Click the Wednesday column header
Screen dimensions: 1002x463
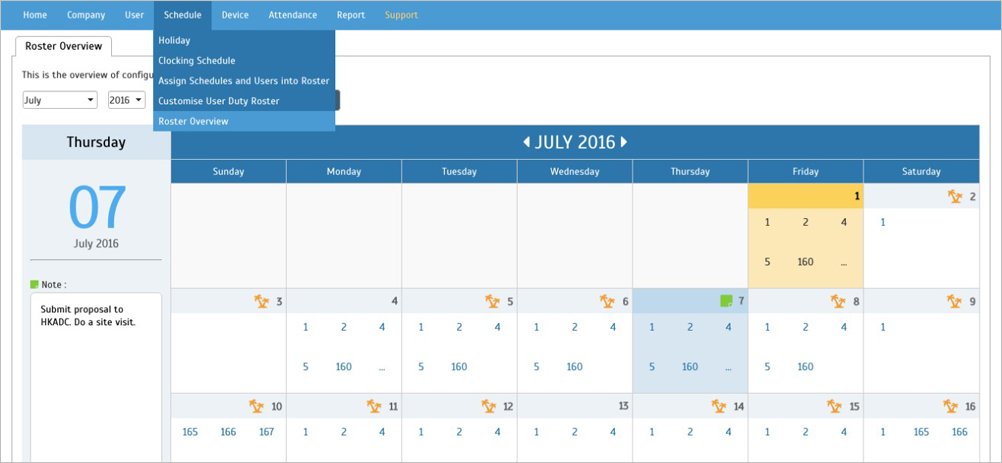click(x=574, y=171)
